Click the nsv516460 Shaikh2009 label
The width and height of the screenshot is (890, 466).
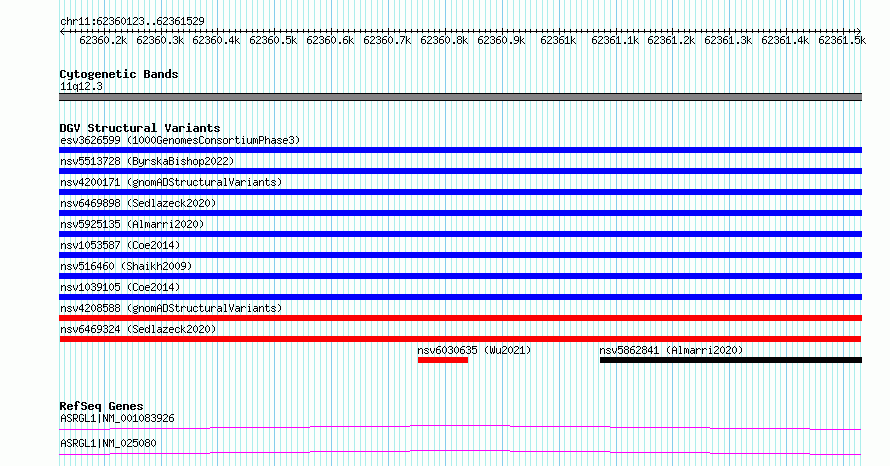pyautogui.click(x=126, y=266)
